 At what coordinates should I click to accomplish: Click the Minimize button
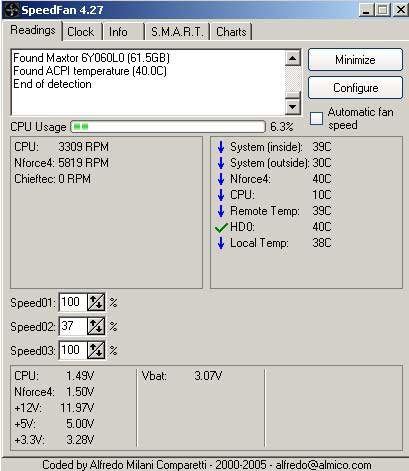[x=355, y=60]
